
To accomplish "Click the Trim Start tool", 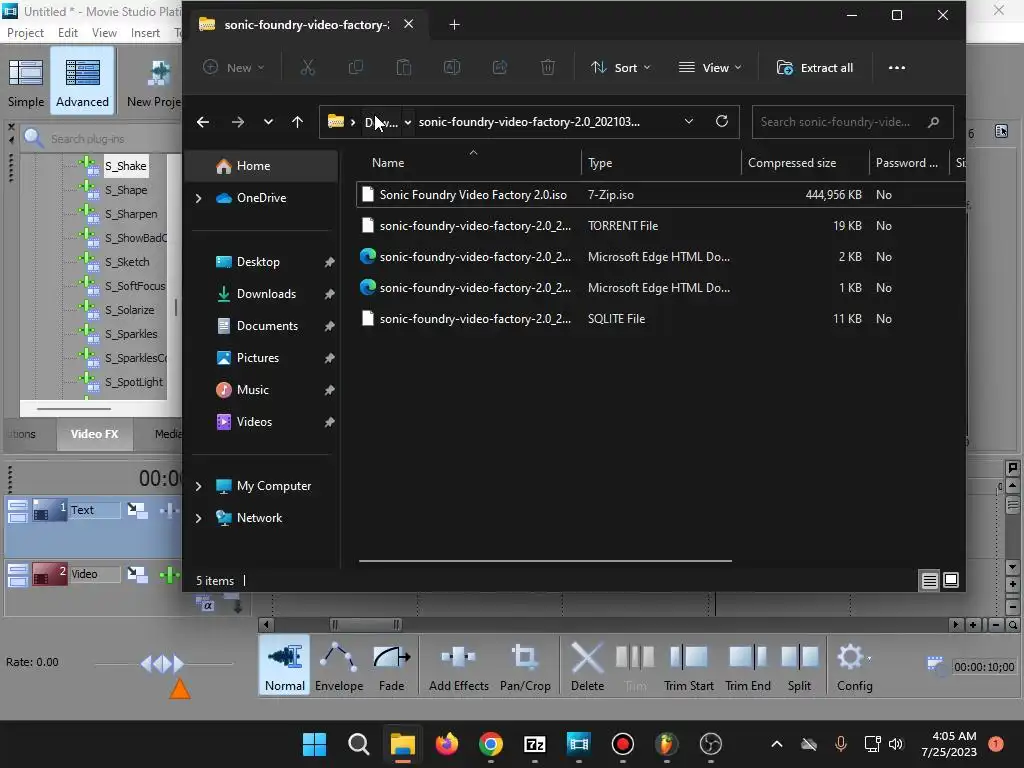I will [x=688, y=665].
